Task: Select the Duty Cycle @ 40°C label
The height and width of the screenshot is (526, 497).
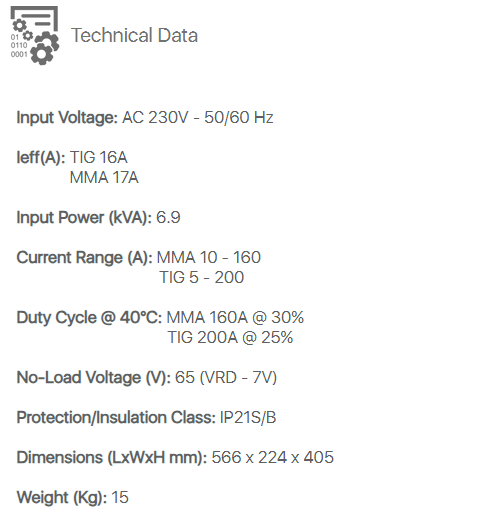Action: point(89,318)
